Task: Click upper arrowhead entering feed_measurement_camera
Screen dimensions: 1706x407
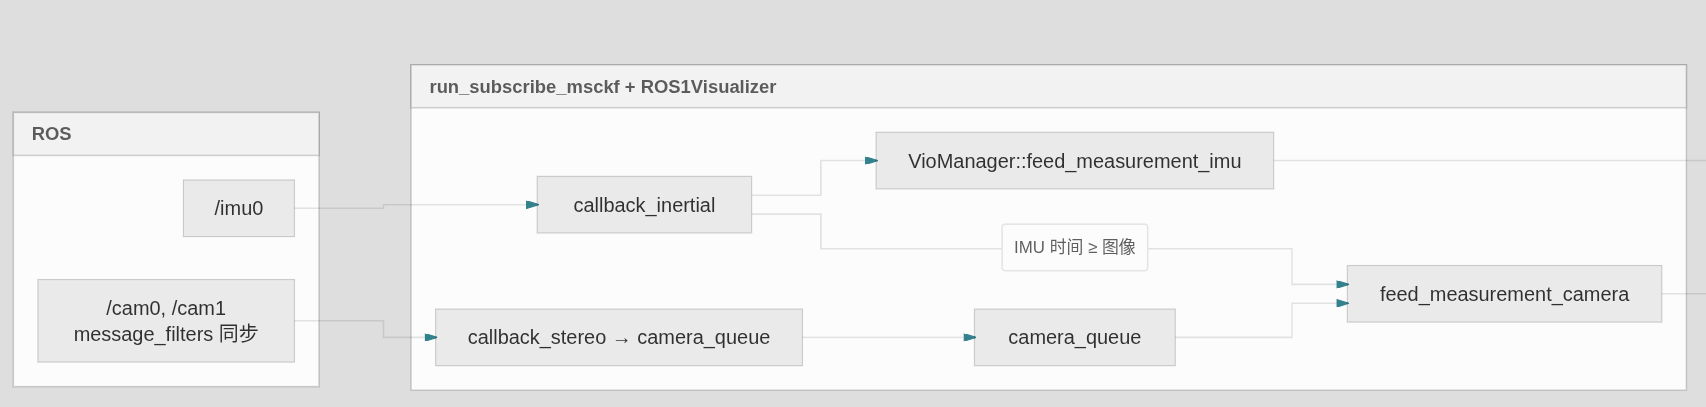Action: point(1342,284)
